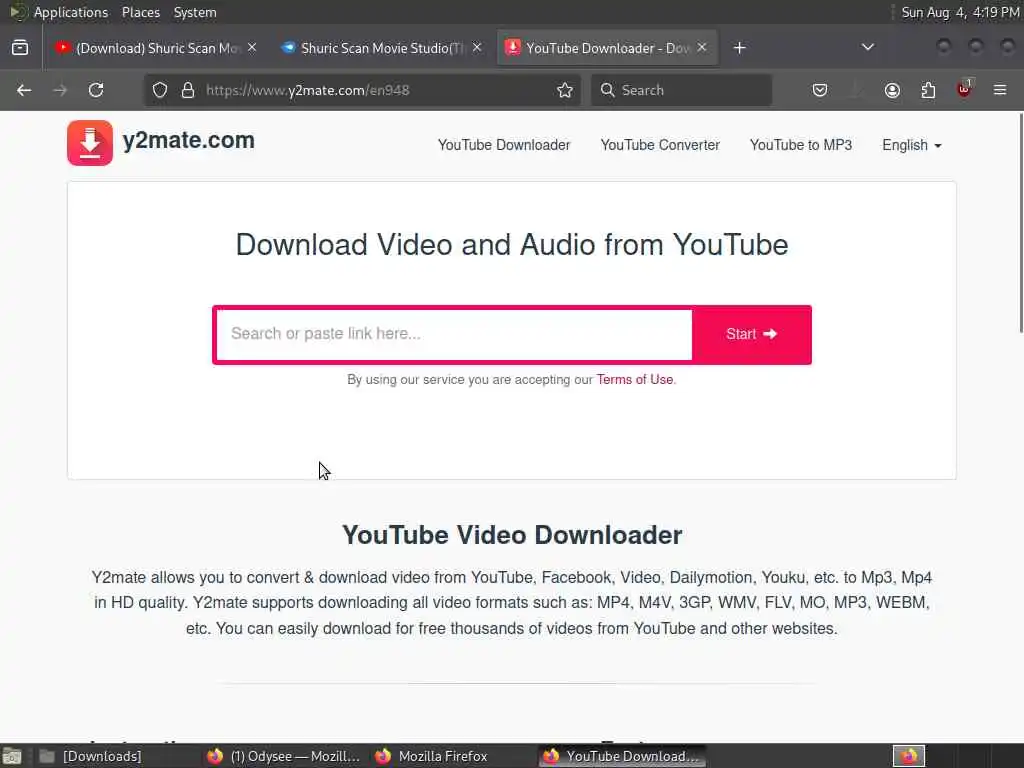Click the tracking protection shield icon
The image size is (1024, 768).
[x=160, y=90]
